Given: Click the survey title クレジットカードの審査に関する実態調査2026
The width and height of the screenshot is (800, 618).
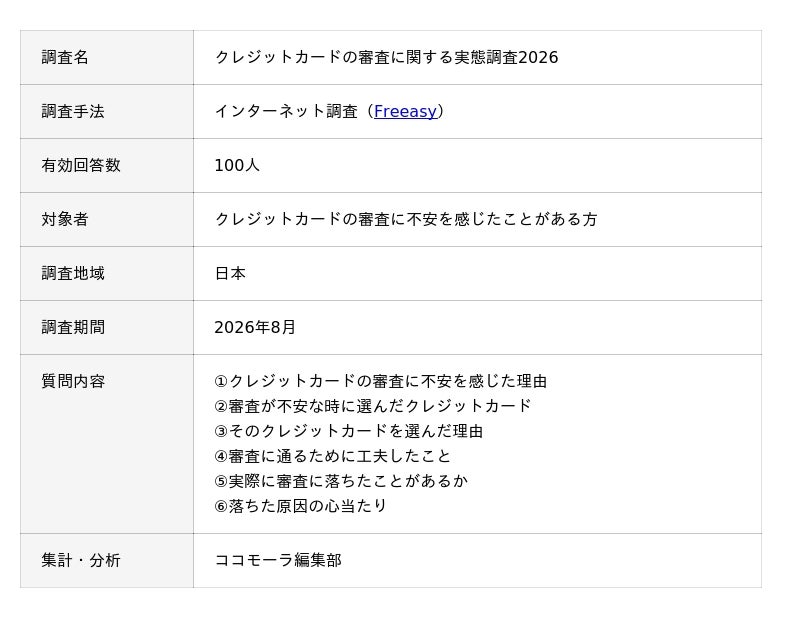Looking at the screenshot, I should point(386,57).
